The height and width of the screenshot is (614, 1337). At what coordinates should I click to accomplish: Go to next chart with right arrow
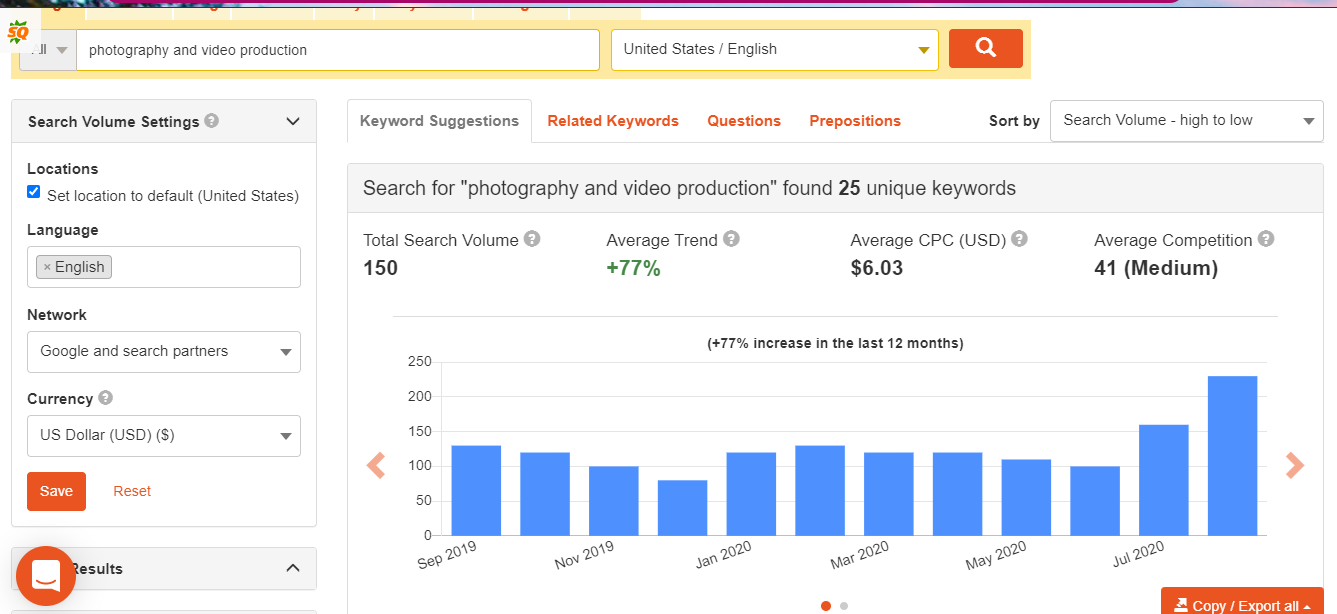tap(1294, 465)
